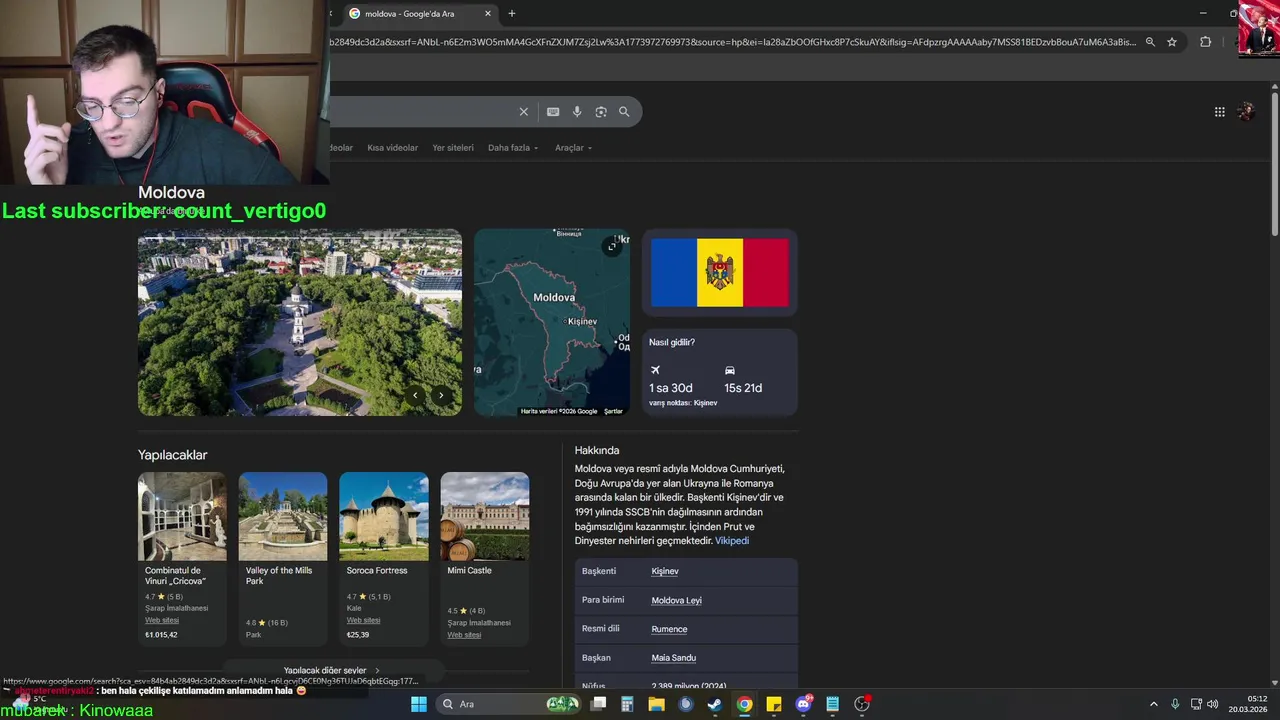Search by image with Google Lens
1280x720 pixels.
coord(601,112)
